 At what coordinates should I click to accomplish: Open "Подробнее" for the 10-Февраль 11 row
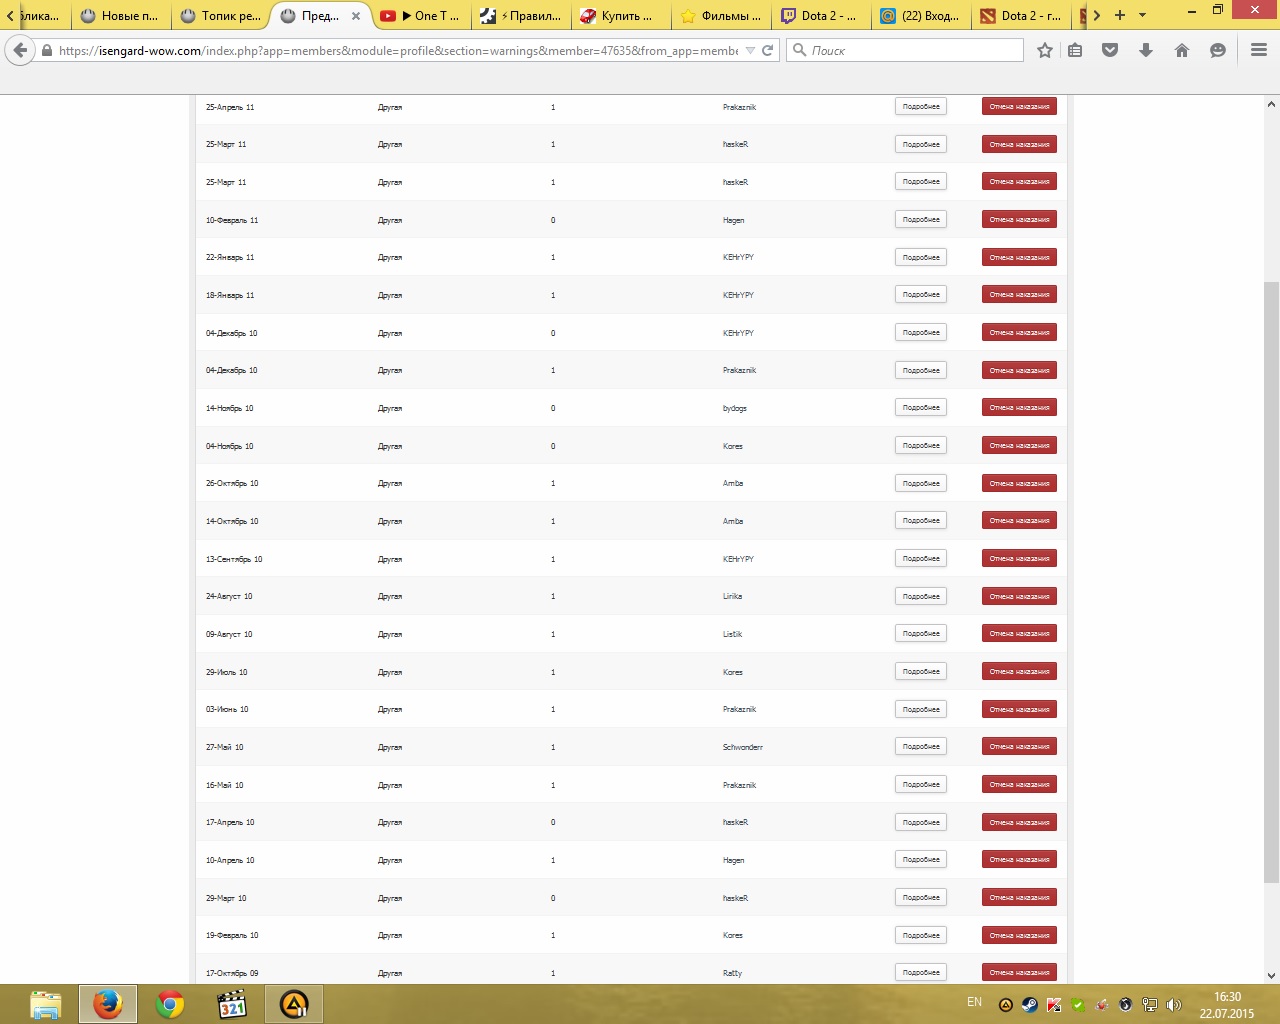tap(921, 219)
